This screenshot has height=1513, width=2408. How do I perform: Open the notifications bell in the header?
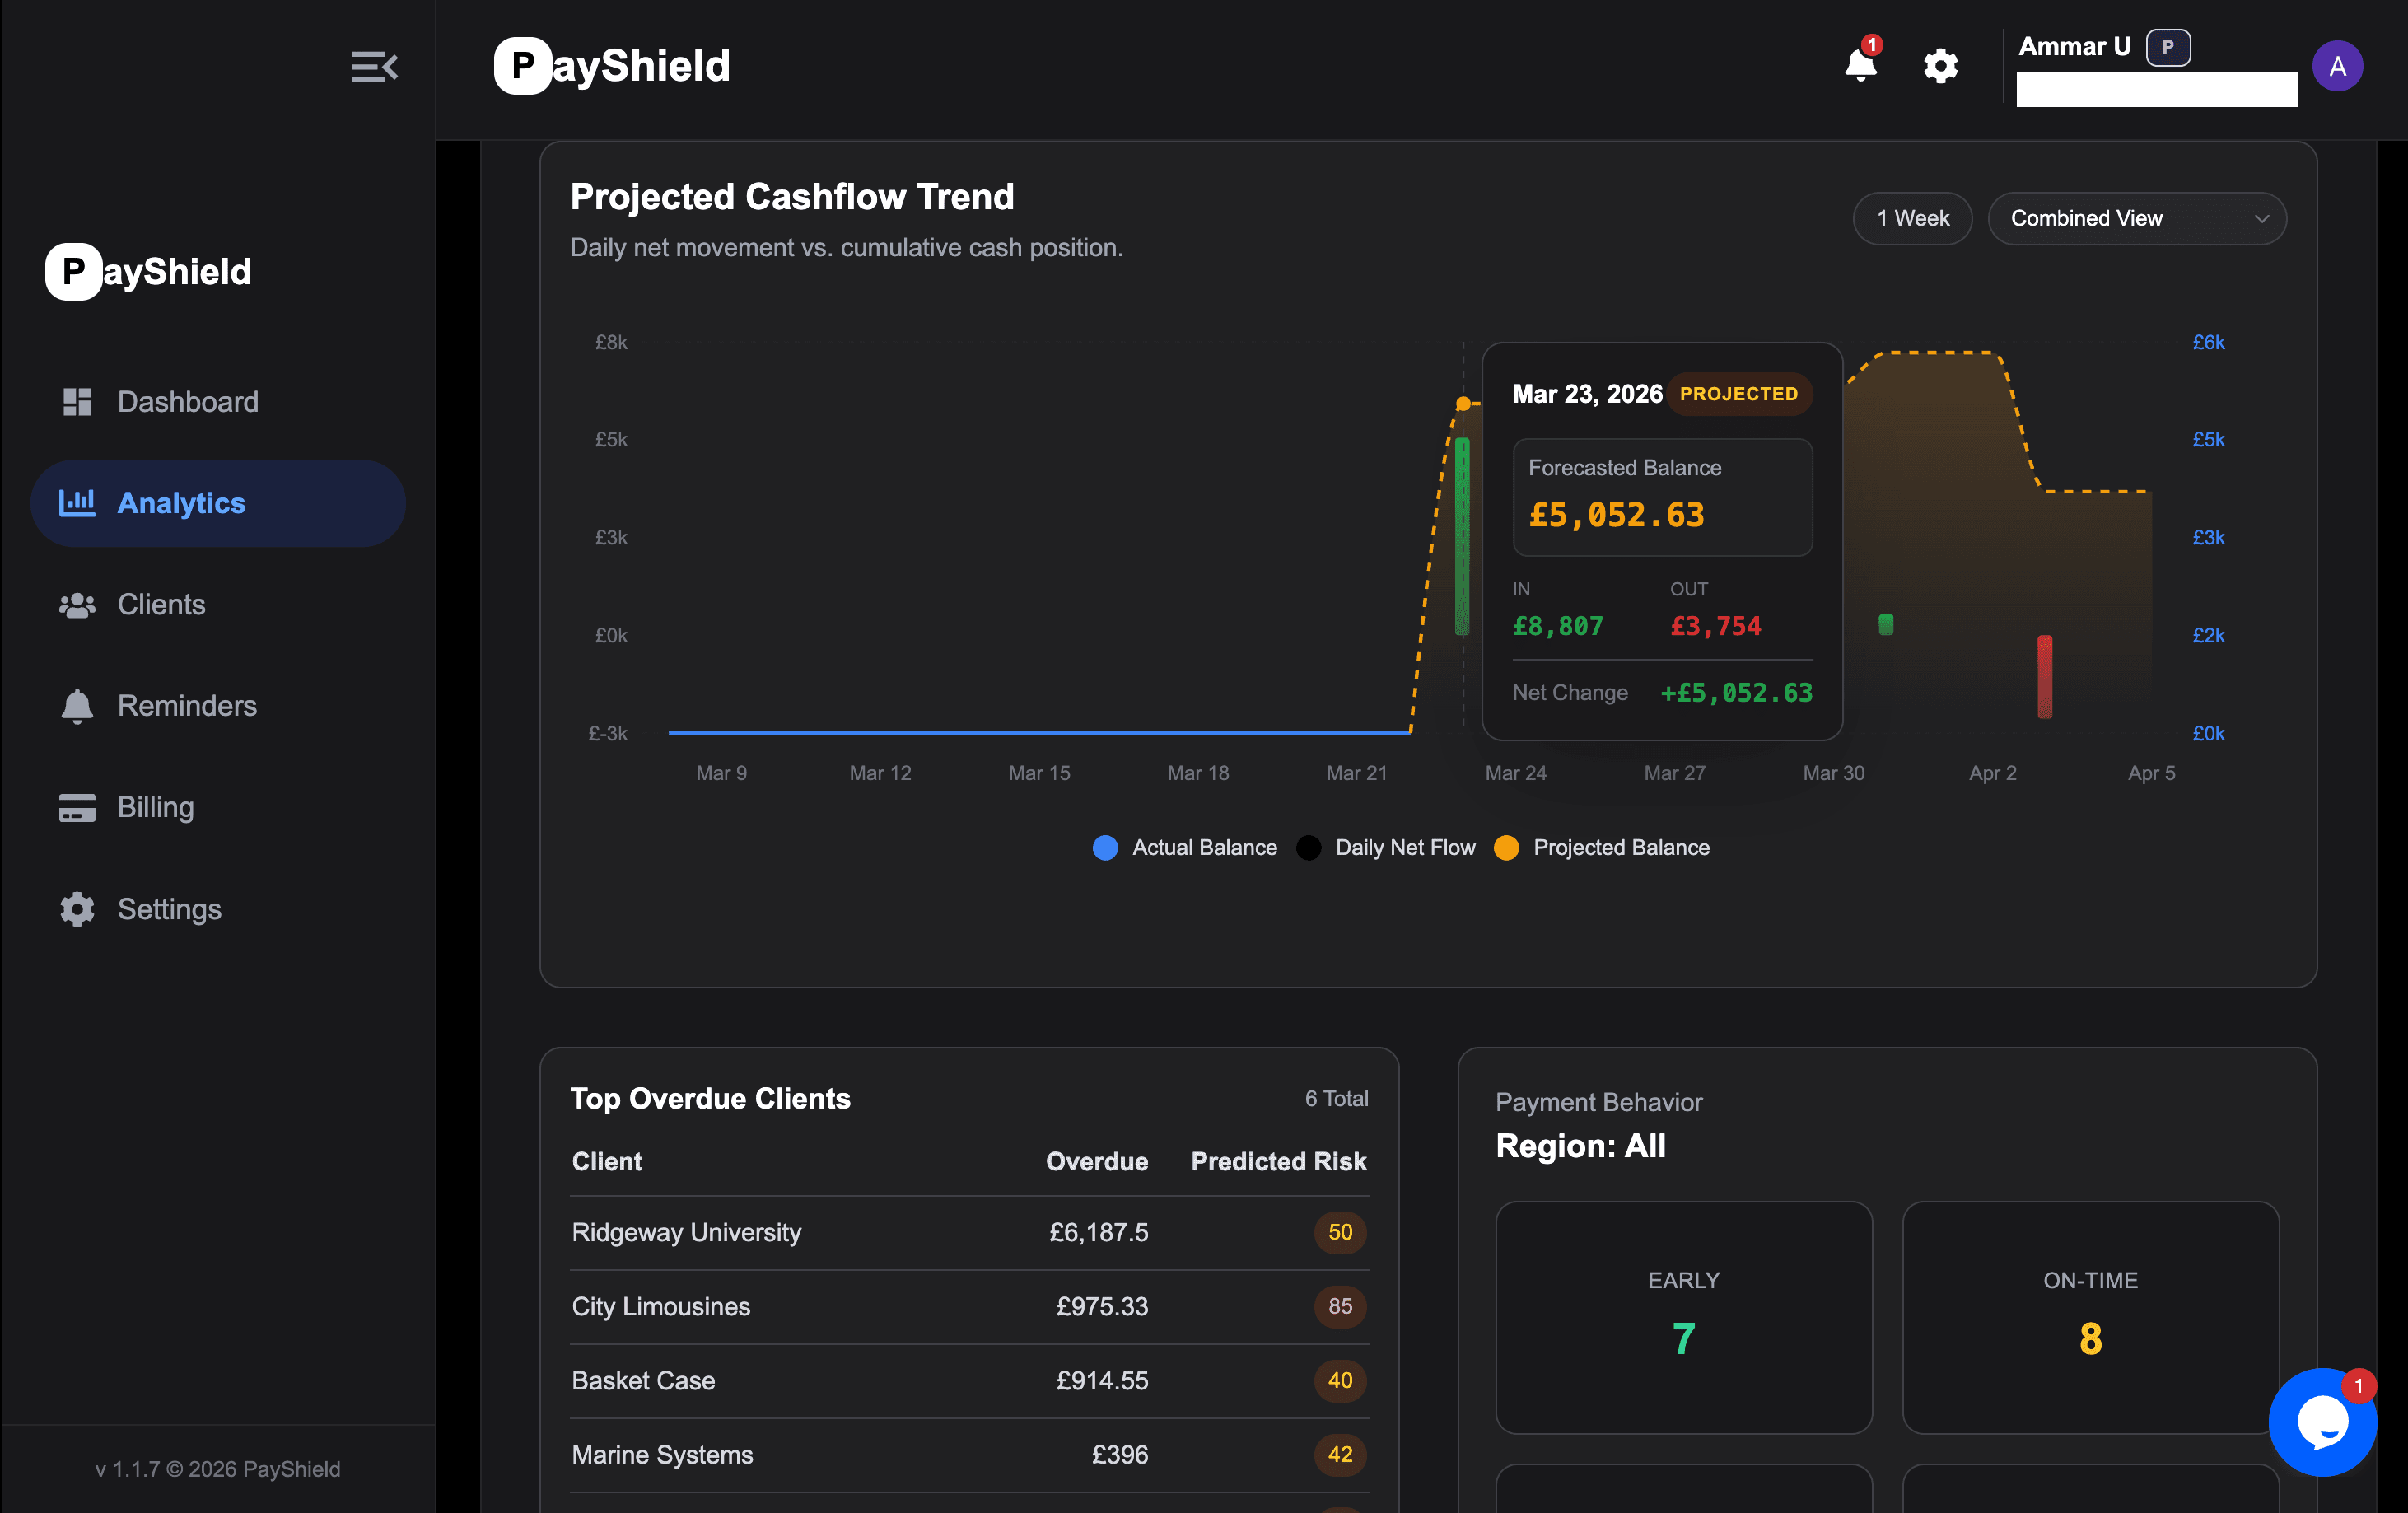(x=1861, y=65)
